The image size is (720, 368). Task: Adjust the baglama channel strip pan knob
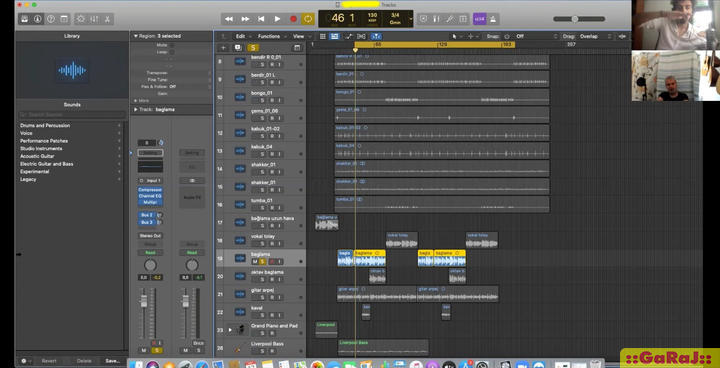point(150,265)
